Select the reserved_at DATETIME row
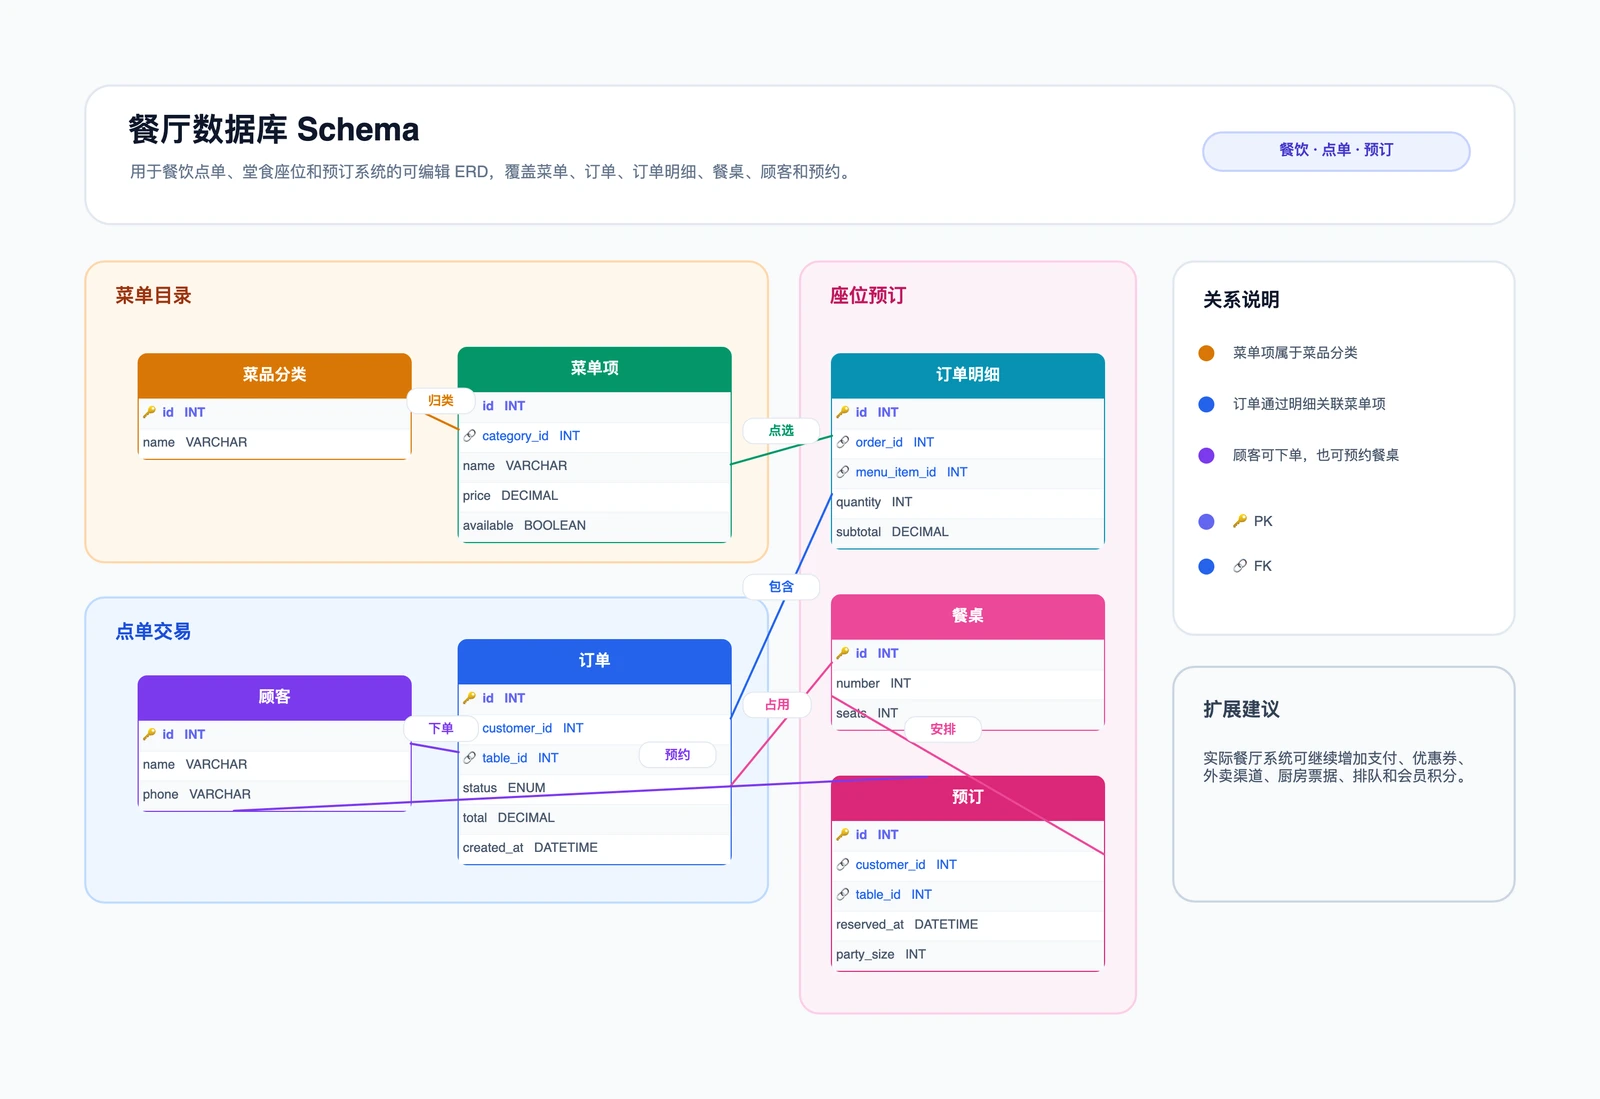 (x=967, y=924)
